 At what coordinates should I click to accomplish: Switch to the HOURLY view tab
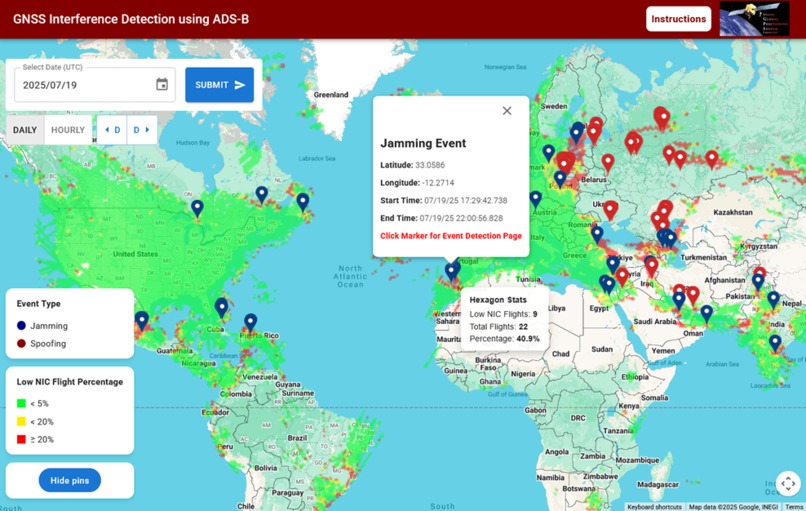tap(68, 130)
